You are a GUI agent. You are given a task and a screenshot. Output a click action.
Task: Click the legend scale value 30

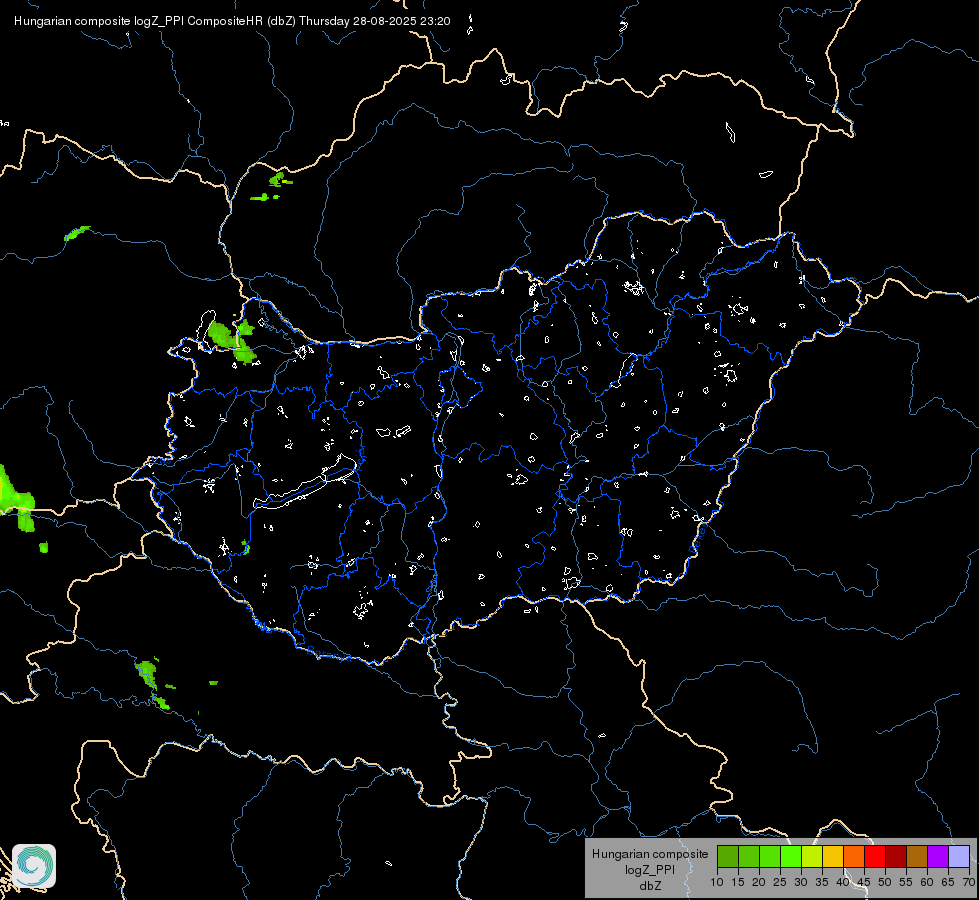[x=801, y=883]
